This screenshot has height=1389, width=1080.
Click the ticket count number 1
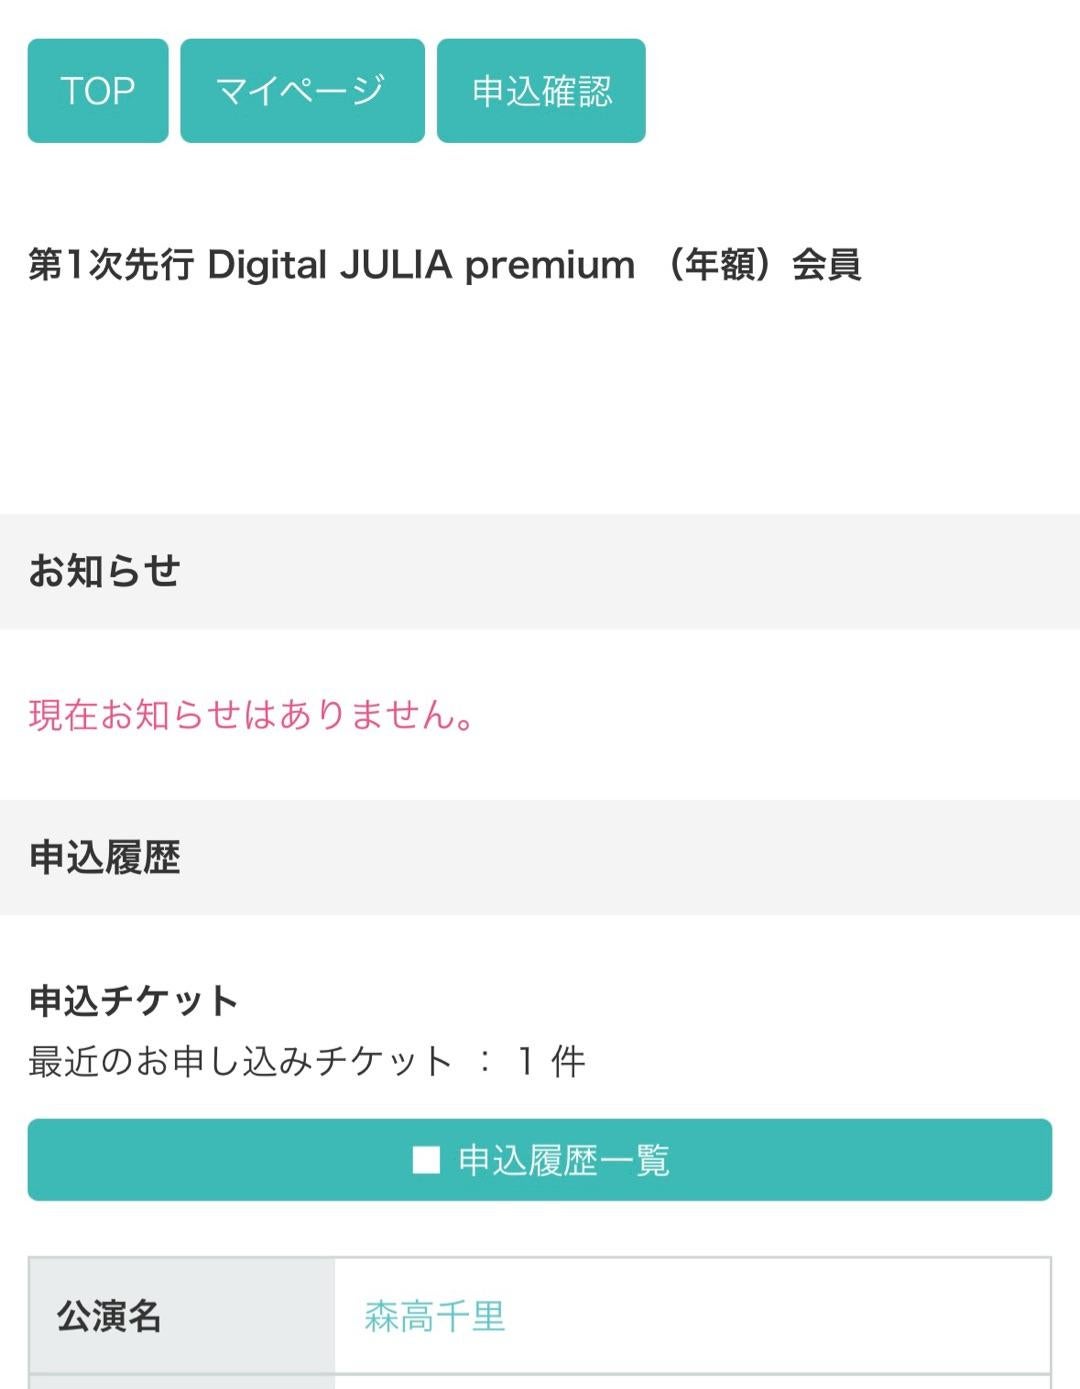pos(525,1061)
